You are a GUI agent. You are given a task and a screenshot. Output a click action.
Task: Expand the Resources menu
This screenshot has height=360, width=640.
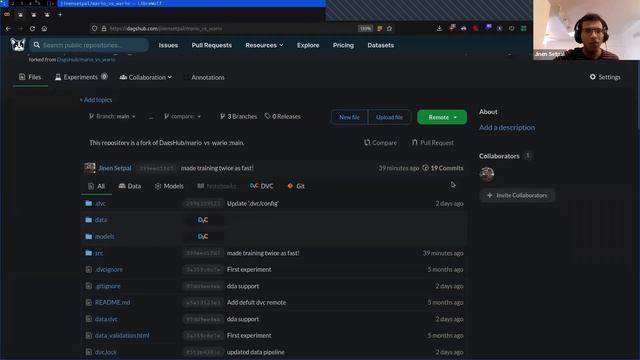[x=264, y=45]
